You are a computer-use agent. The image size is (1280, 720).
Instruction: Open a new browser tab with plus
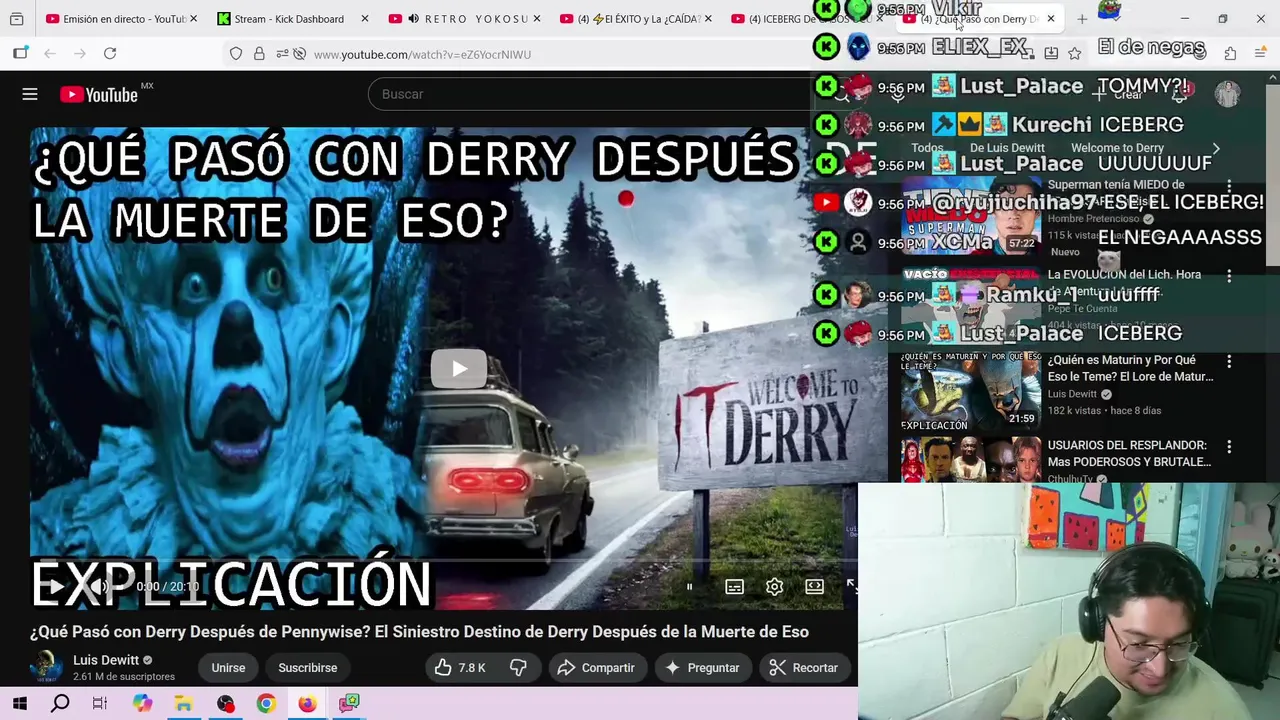click(x=1082, y=19)
